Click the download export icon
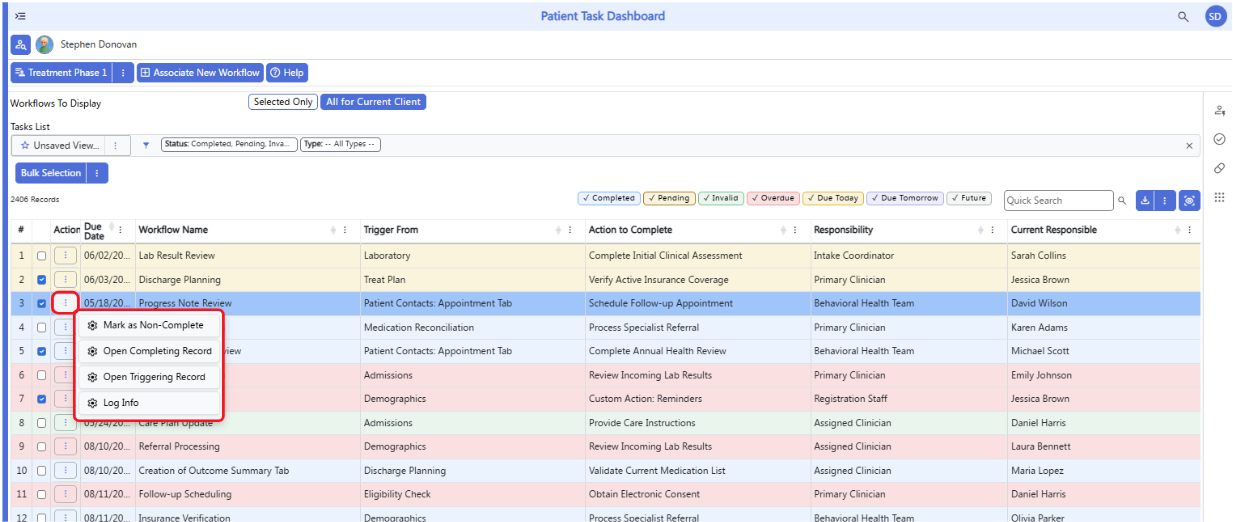This screenshot has height=522, width=1233. pos(1145,200)
